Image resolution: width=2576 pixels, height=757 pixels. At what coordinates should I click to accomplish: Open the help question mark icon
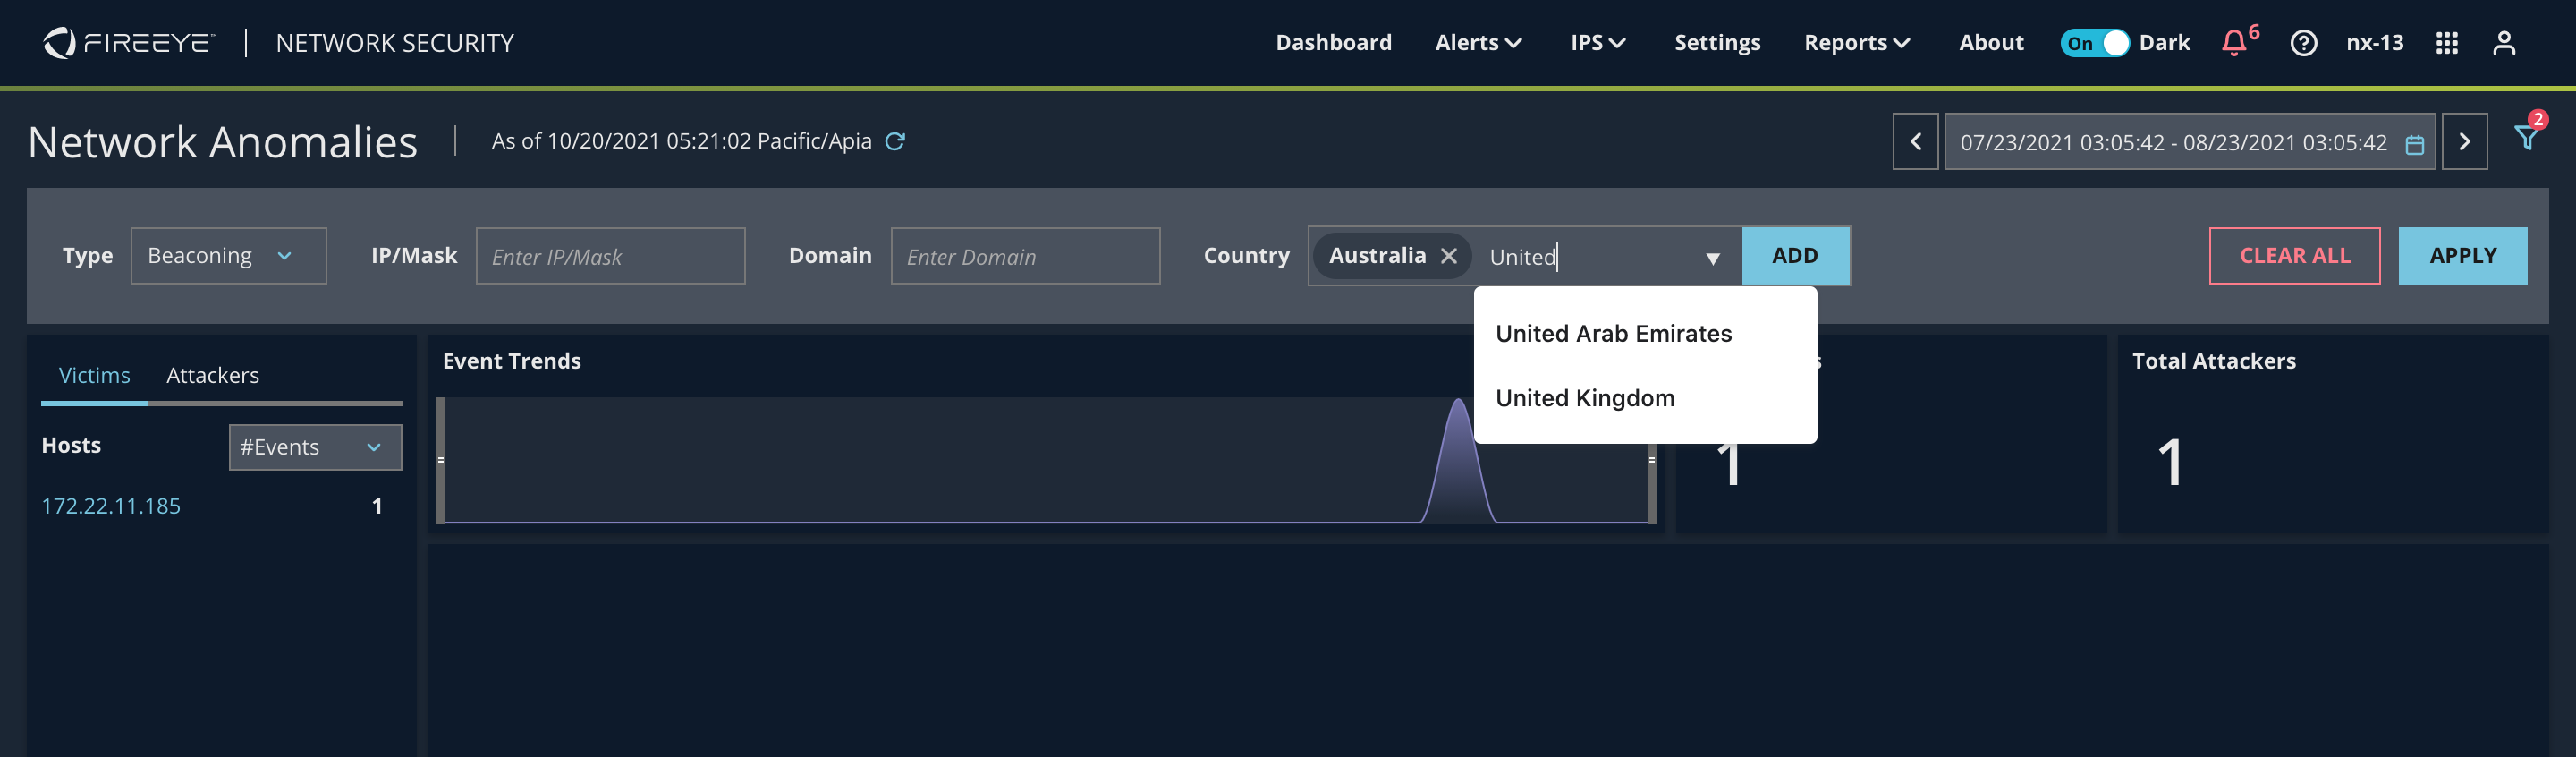tap(2303, 43)
